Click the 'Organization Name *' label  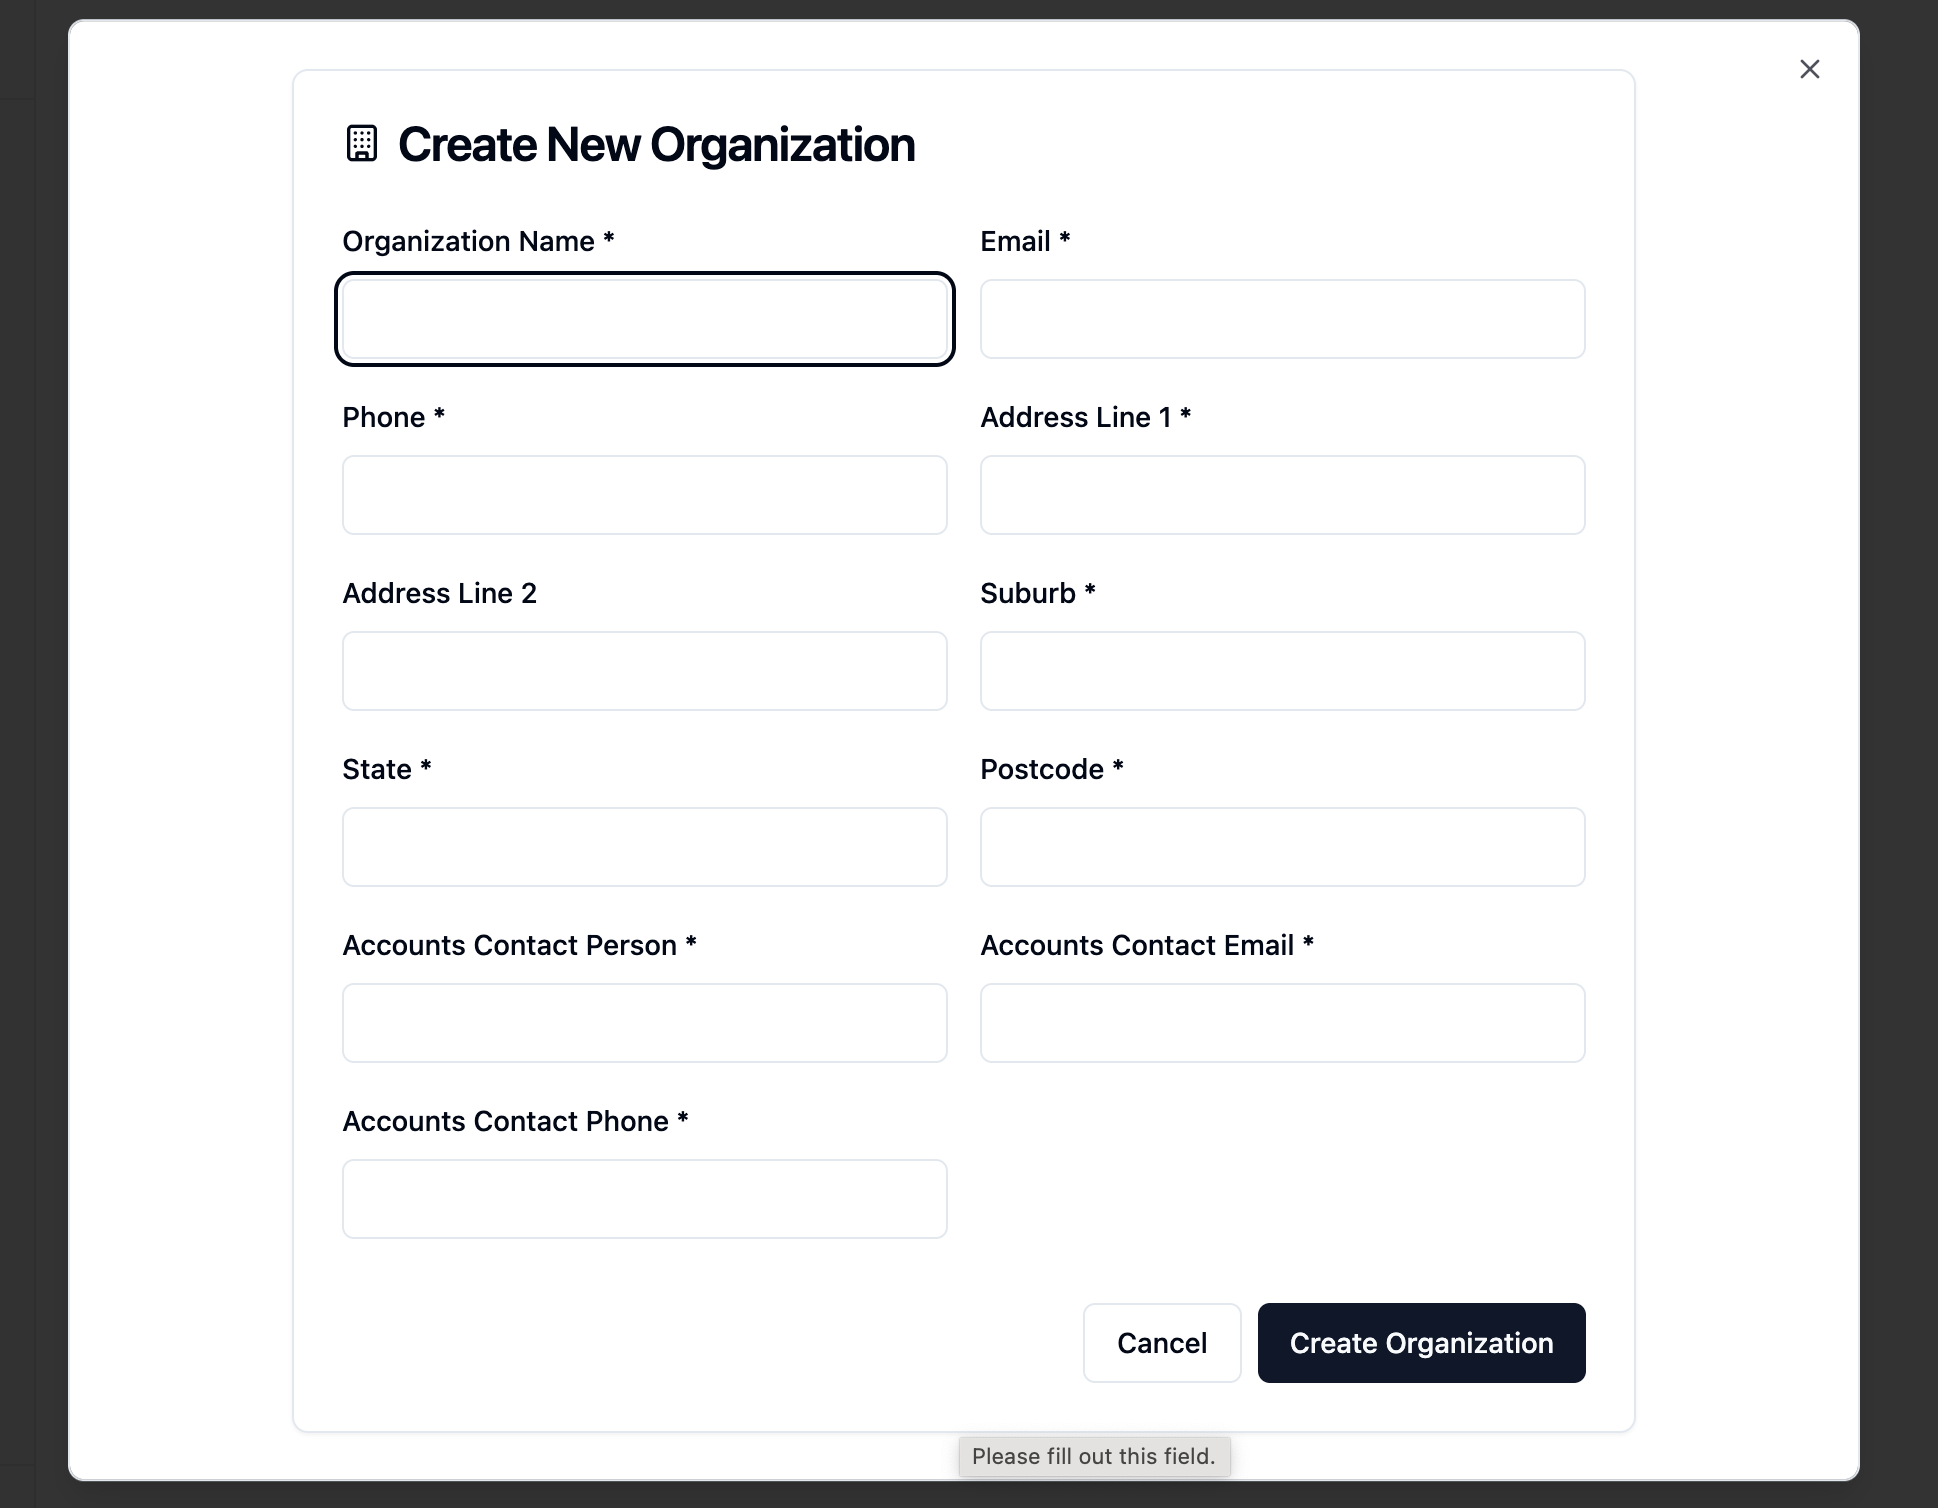[x=478, y=241]
